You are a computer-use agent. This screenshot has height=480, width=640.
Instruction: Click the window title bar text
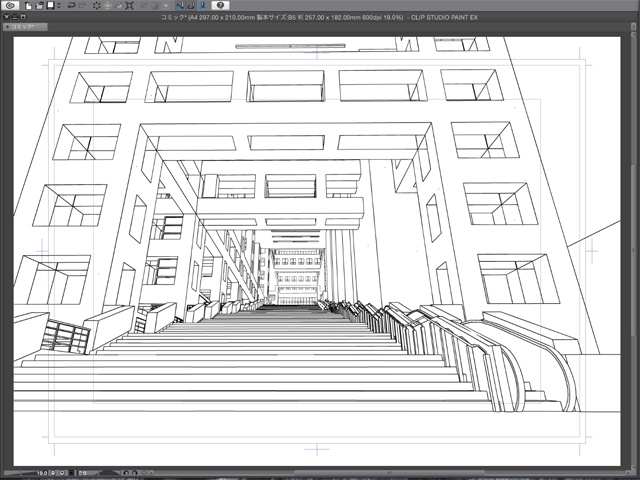coord(319,18)
